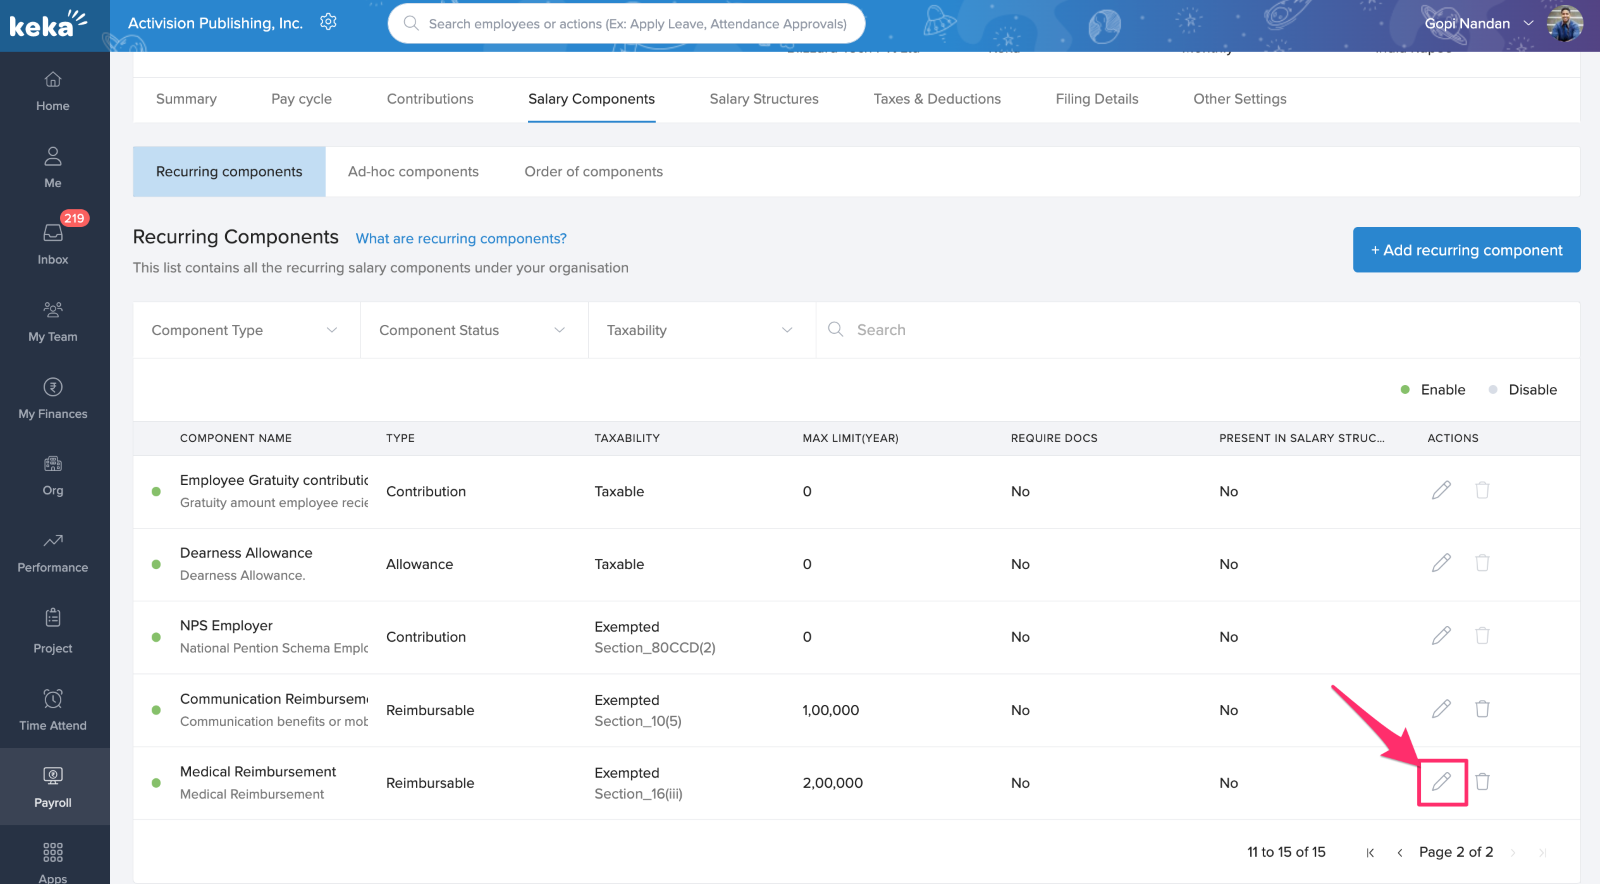Toggle status dot for Employee Gratuity contribution
Screen dimensions: 1600x884
coord(156,492)
